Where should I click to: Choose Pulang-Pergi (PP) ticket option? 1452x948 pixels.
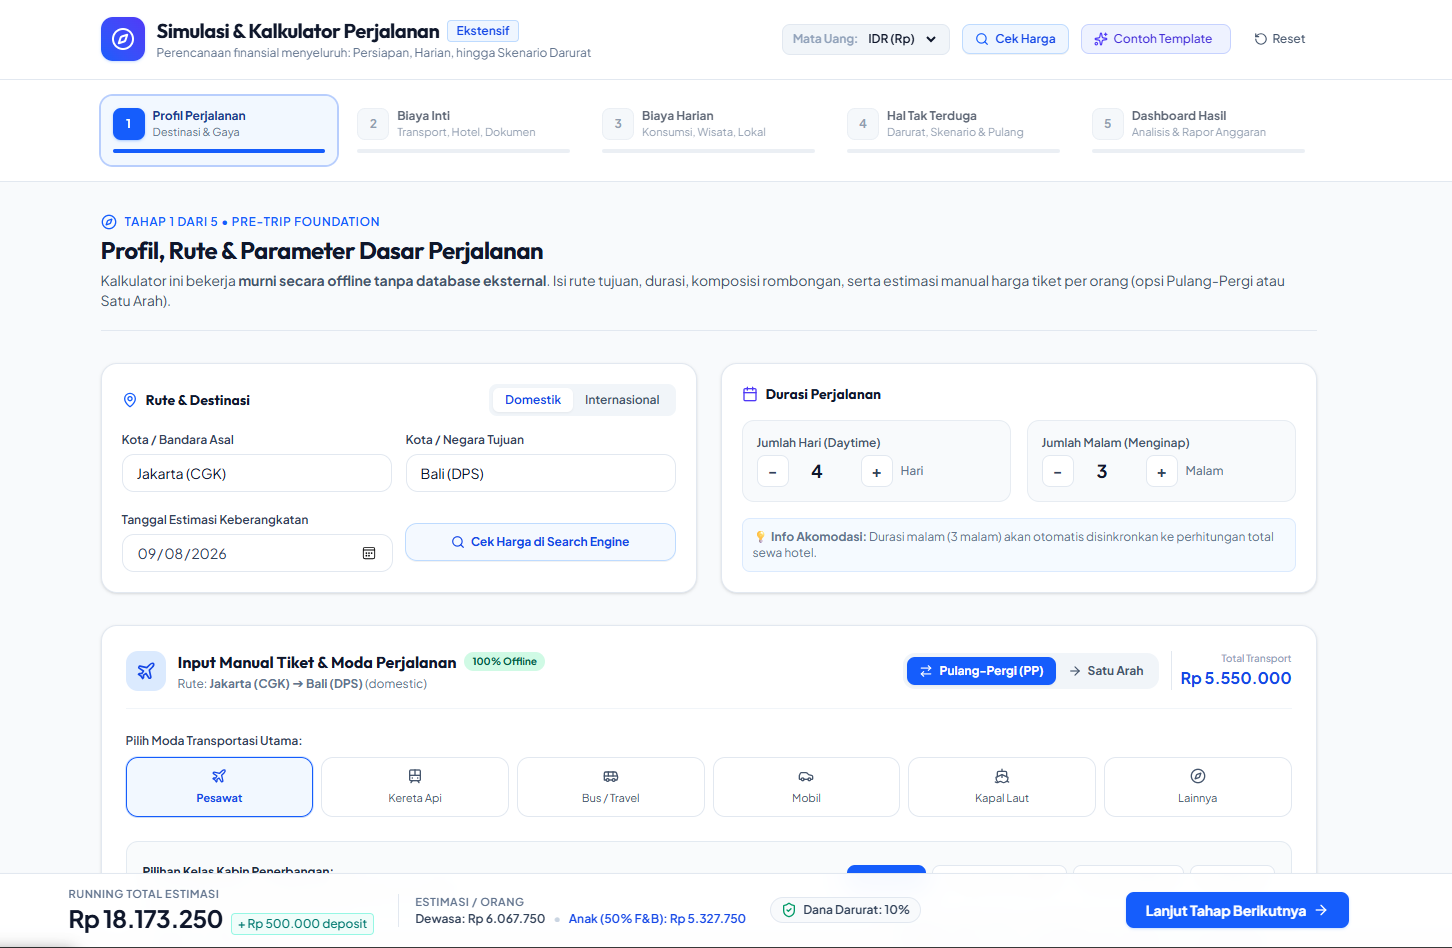pyautogui.click(x=981, y=671)
